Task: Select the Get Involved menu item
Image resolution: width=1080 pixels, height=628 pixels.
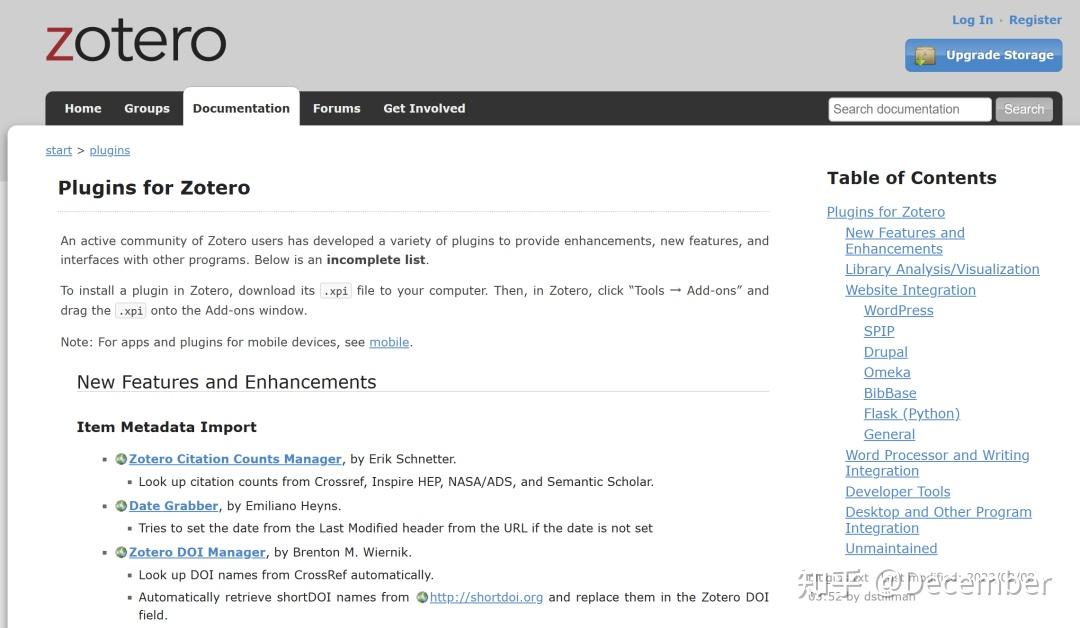Action: point(424,108)
